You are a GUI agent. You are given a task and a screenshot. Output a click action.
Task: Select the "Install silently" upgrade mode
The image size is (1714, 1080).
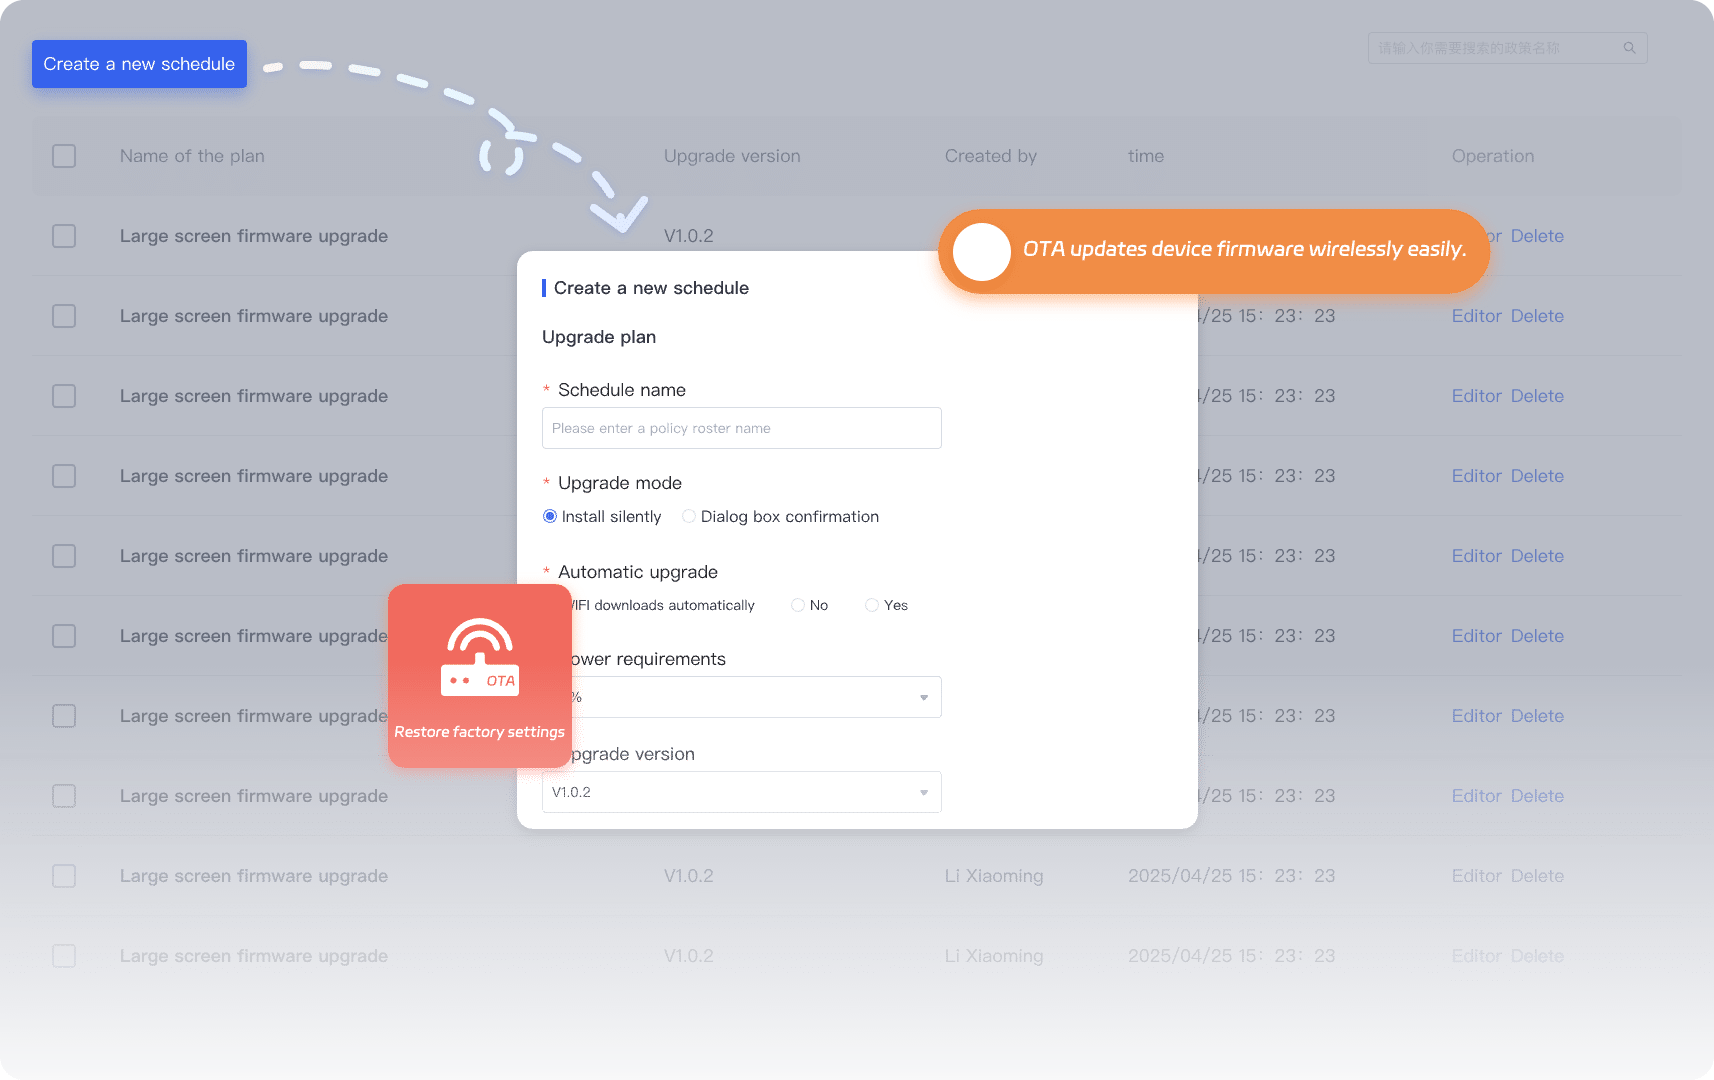click(550, 516)
